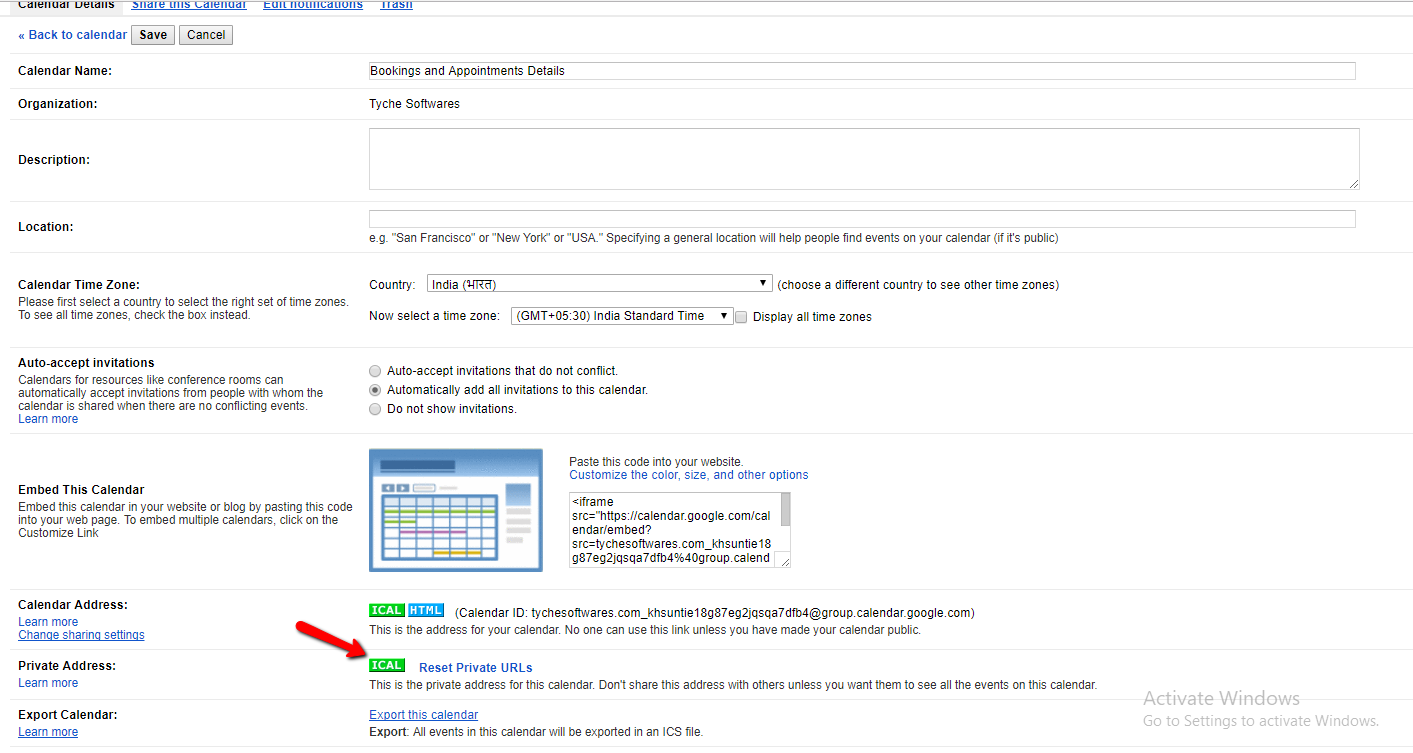Click Export this calendar link
Image resolution: width=1413 pixels, height=753 pixels.
423,714
